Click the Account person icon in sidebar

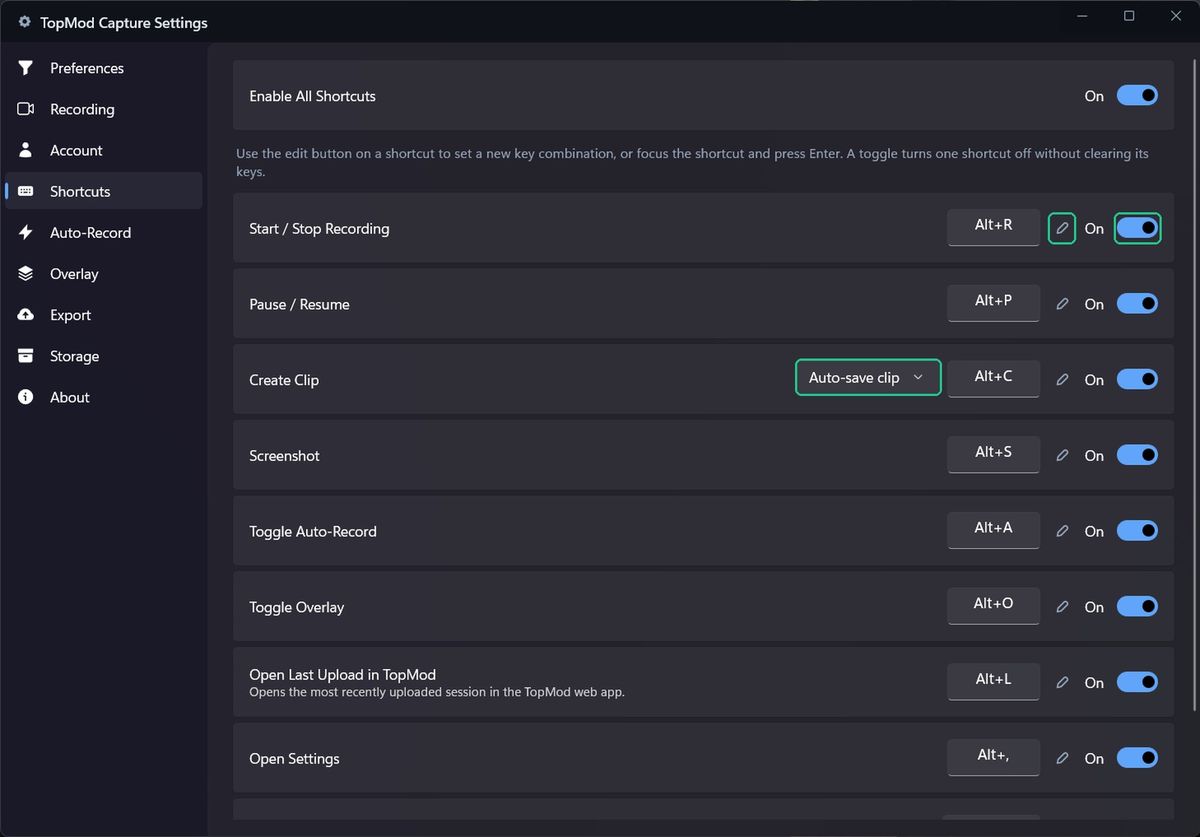coord(26,150)
